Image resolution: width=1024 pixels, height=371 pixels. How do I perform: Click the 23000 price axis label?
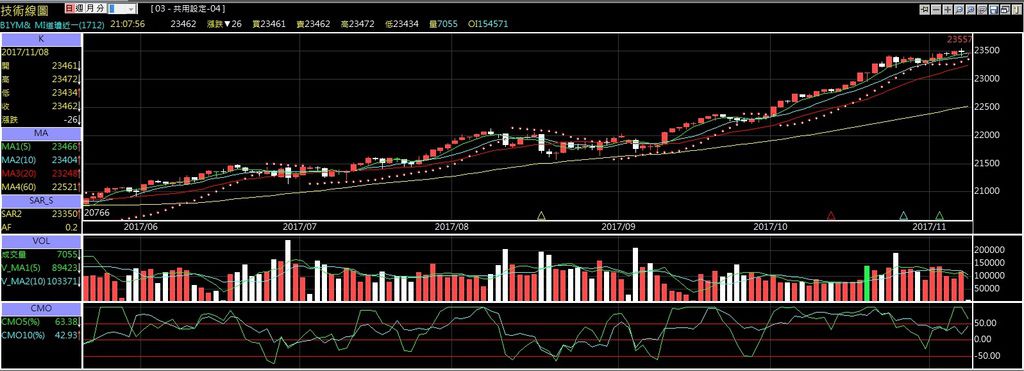coord(986,78)
